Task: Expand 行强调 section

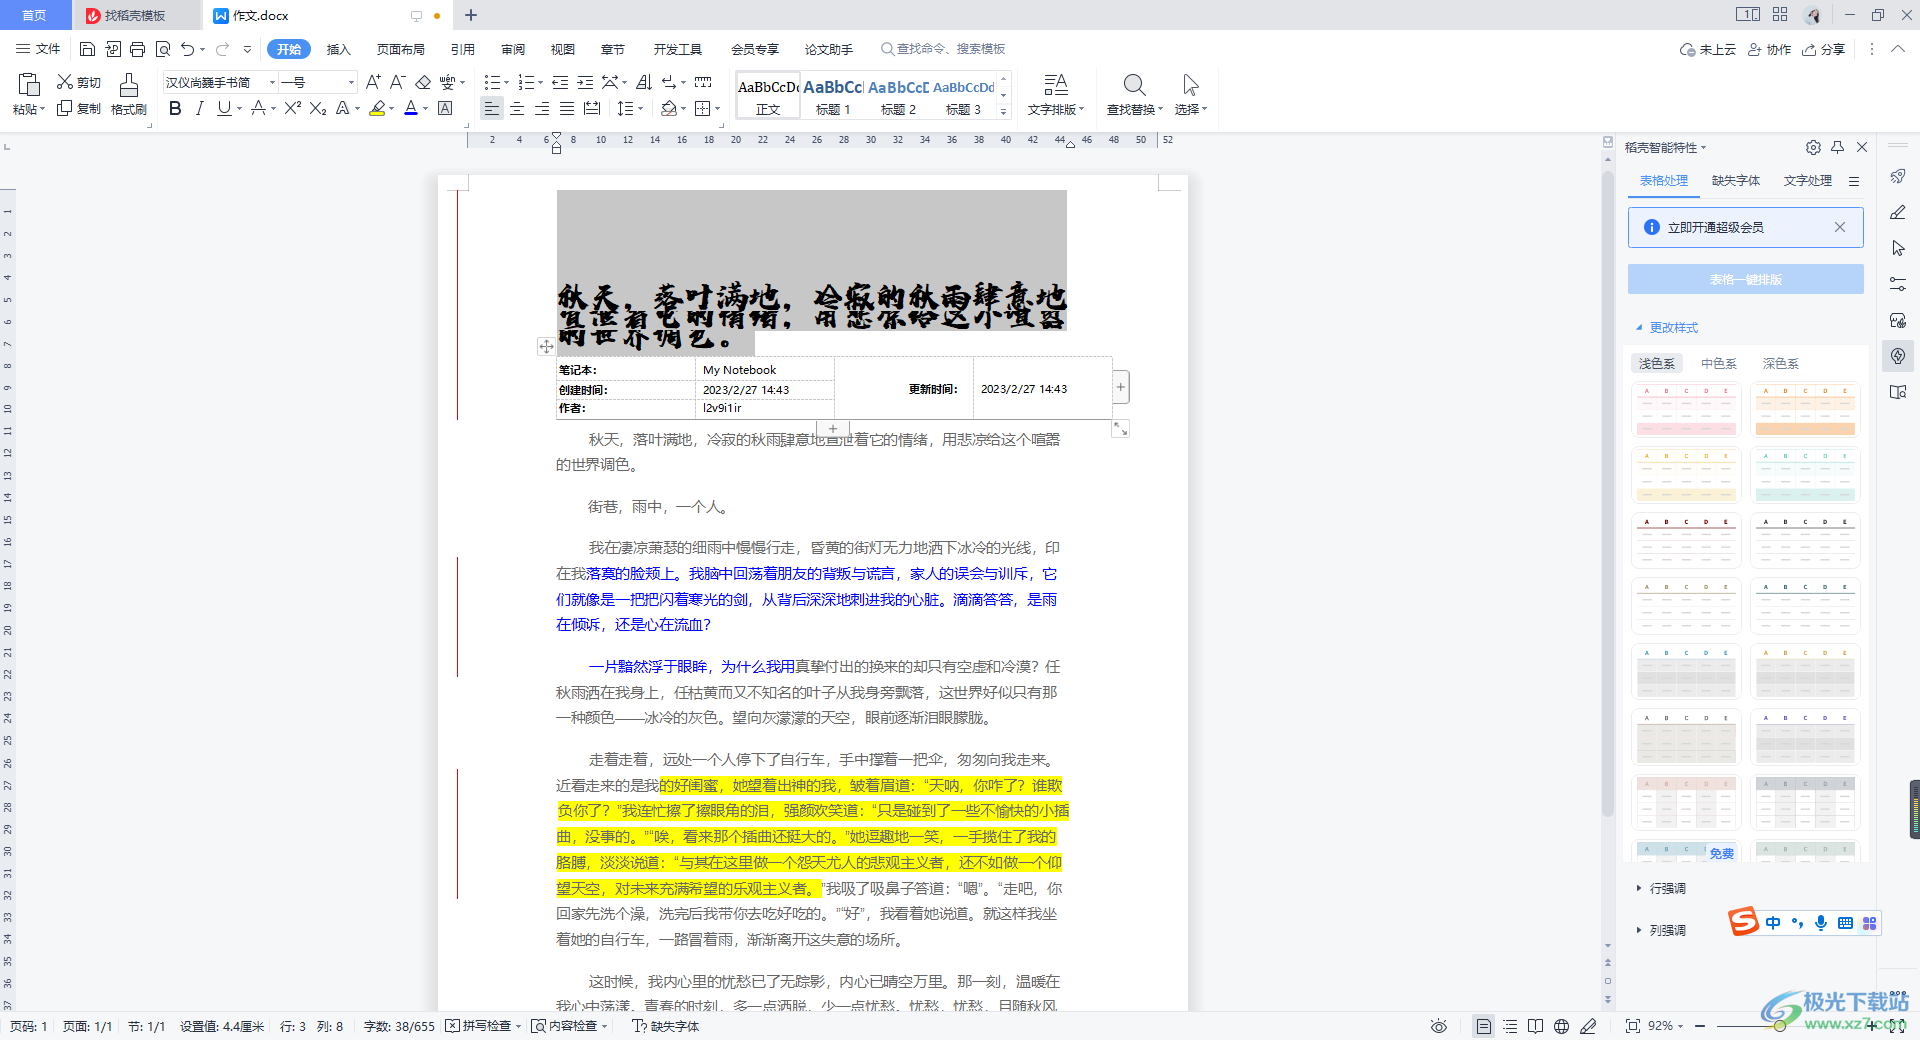Action: 1661,888
